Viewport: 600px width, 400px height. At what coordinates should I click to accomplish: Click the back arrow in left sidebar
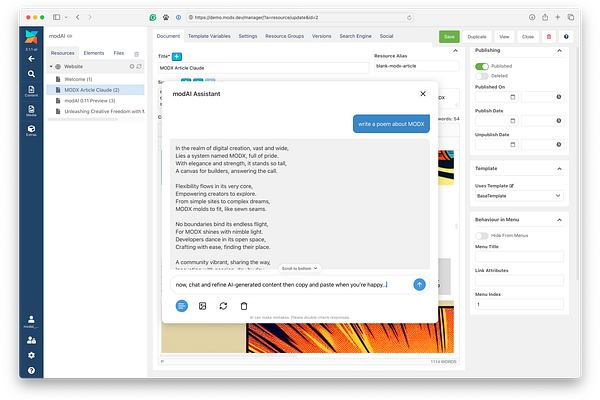click(31, 59)
